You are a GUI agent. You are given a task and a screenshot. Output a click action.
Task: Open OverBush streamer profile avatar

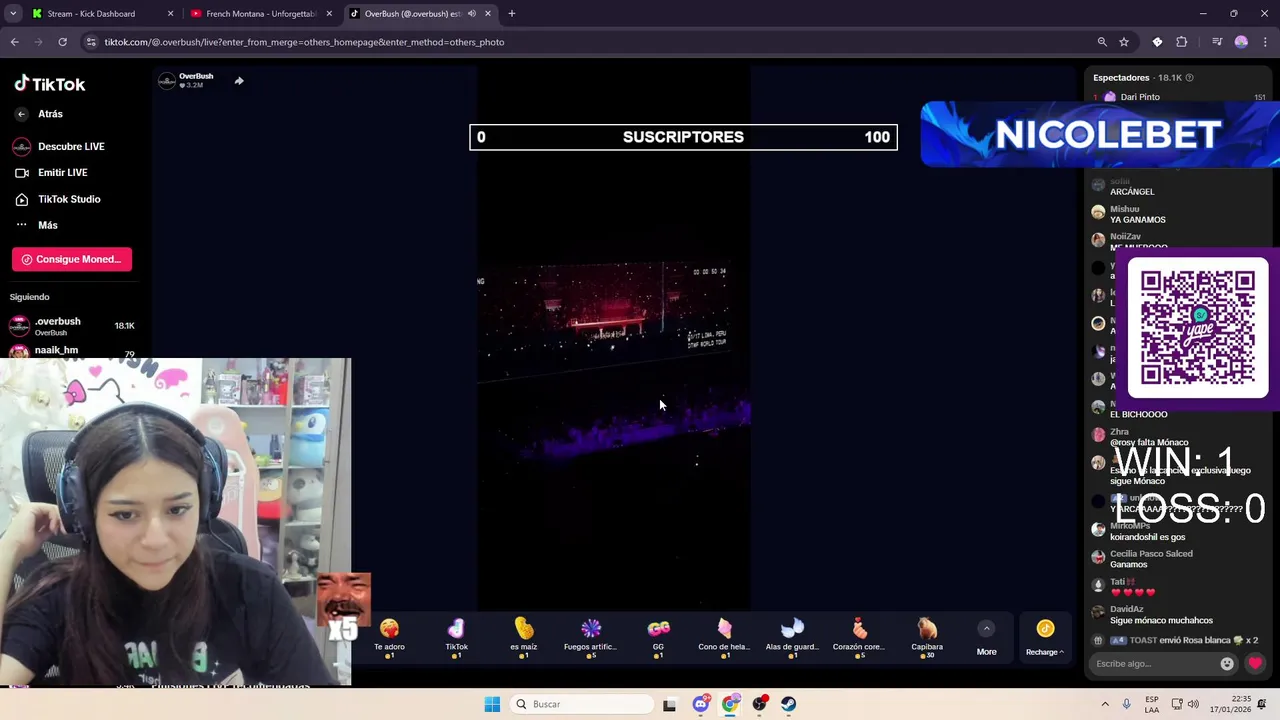(x=167, y=81)
